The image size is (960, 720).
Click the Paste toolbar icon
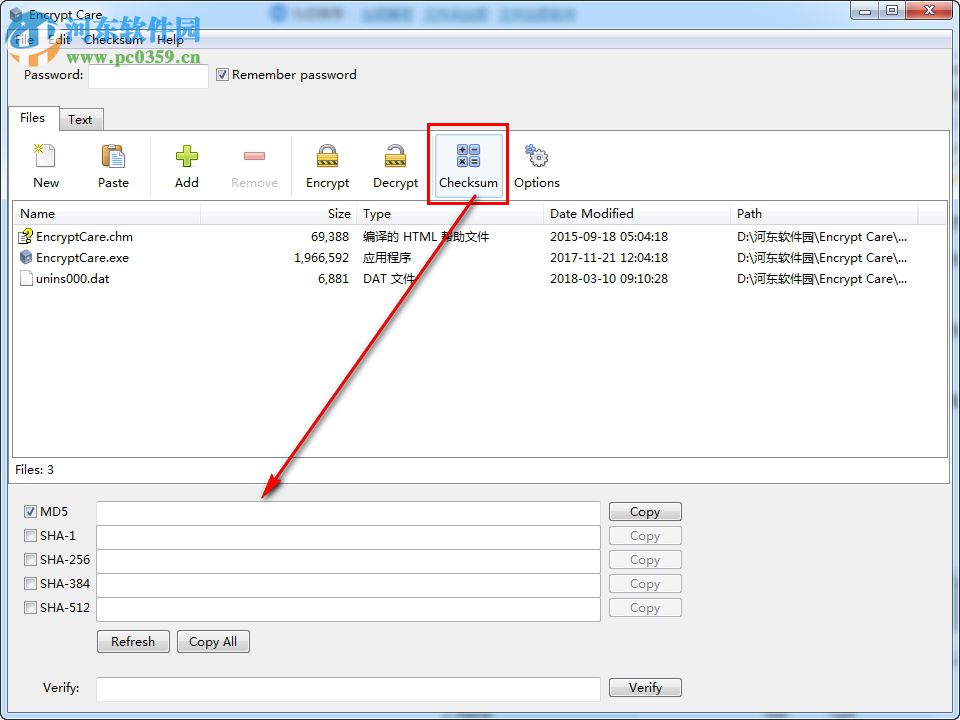[x=113, y=163]
